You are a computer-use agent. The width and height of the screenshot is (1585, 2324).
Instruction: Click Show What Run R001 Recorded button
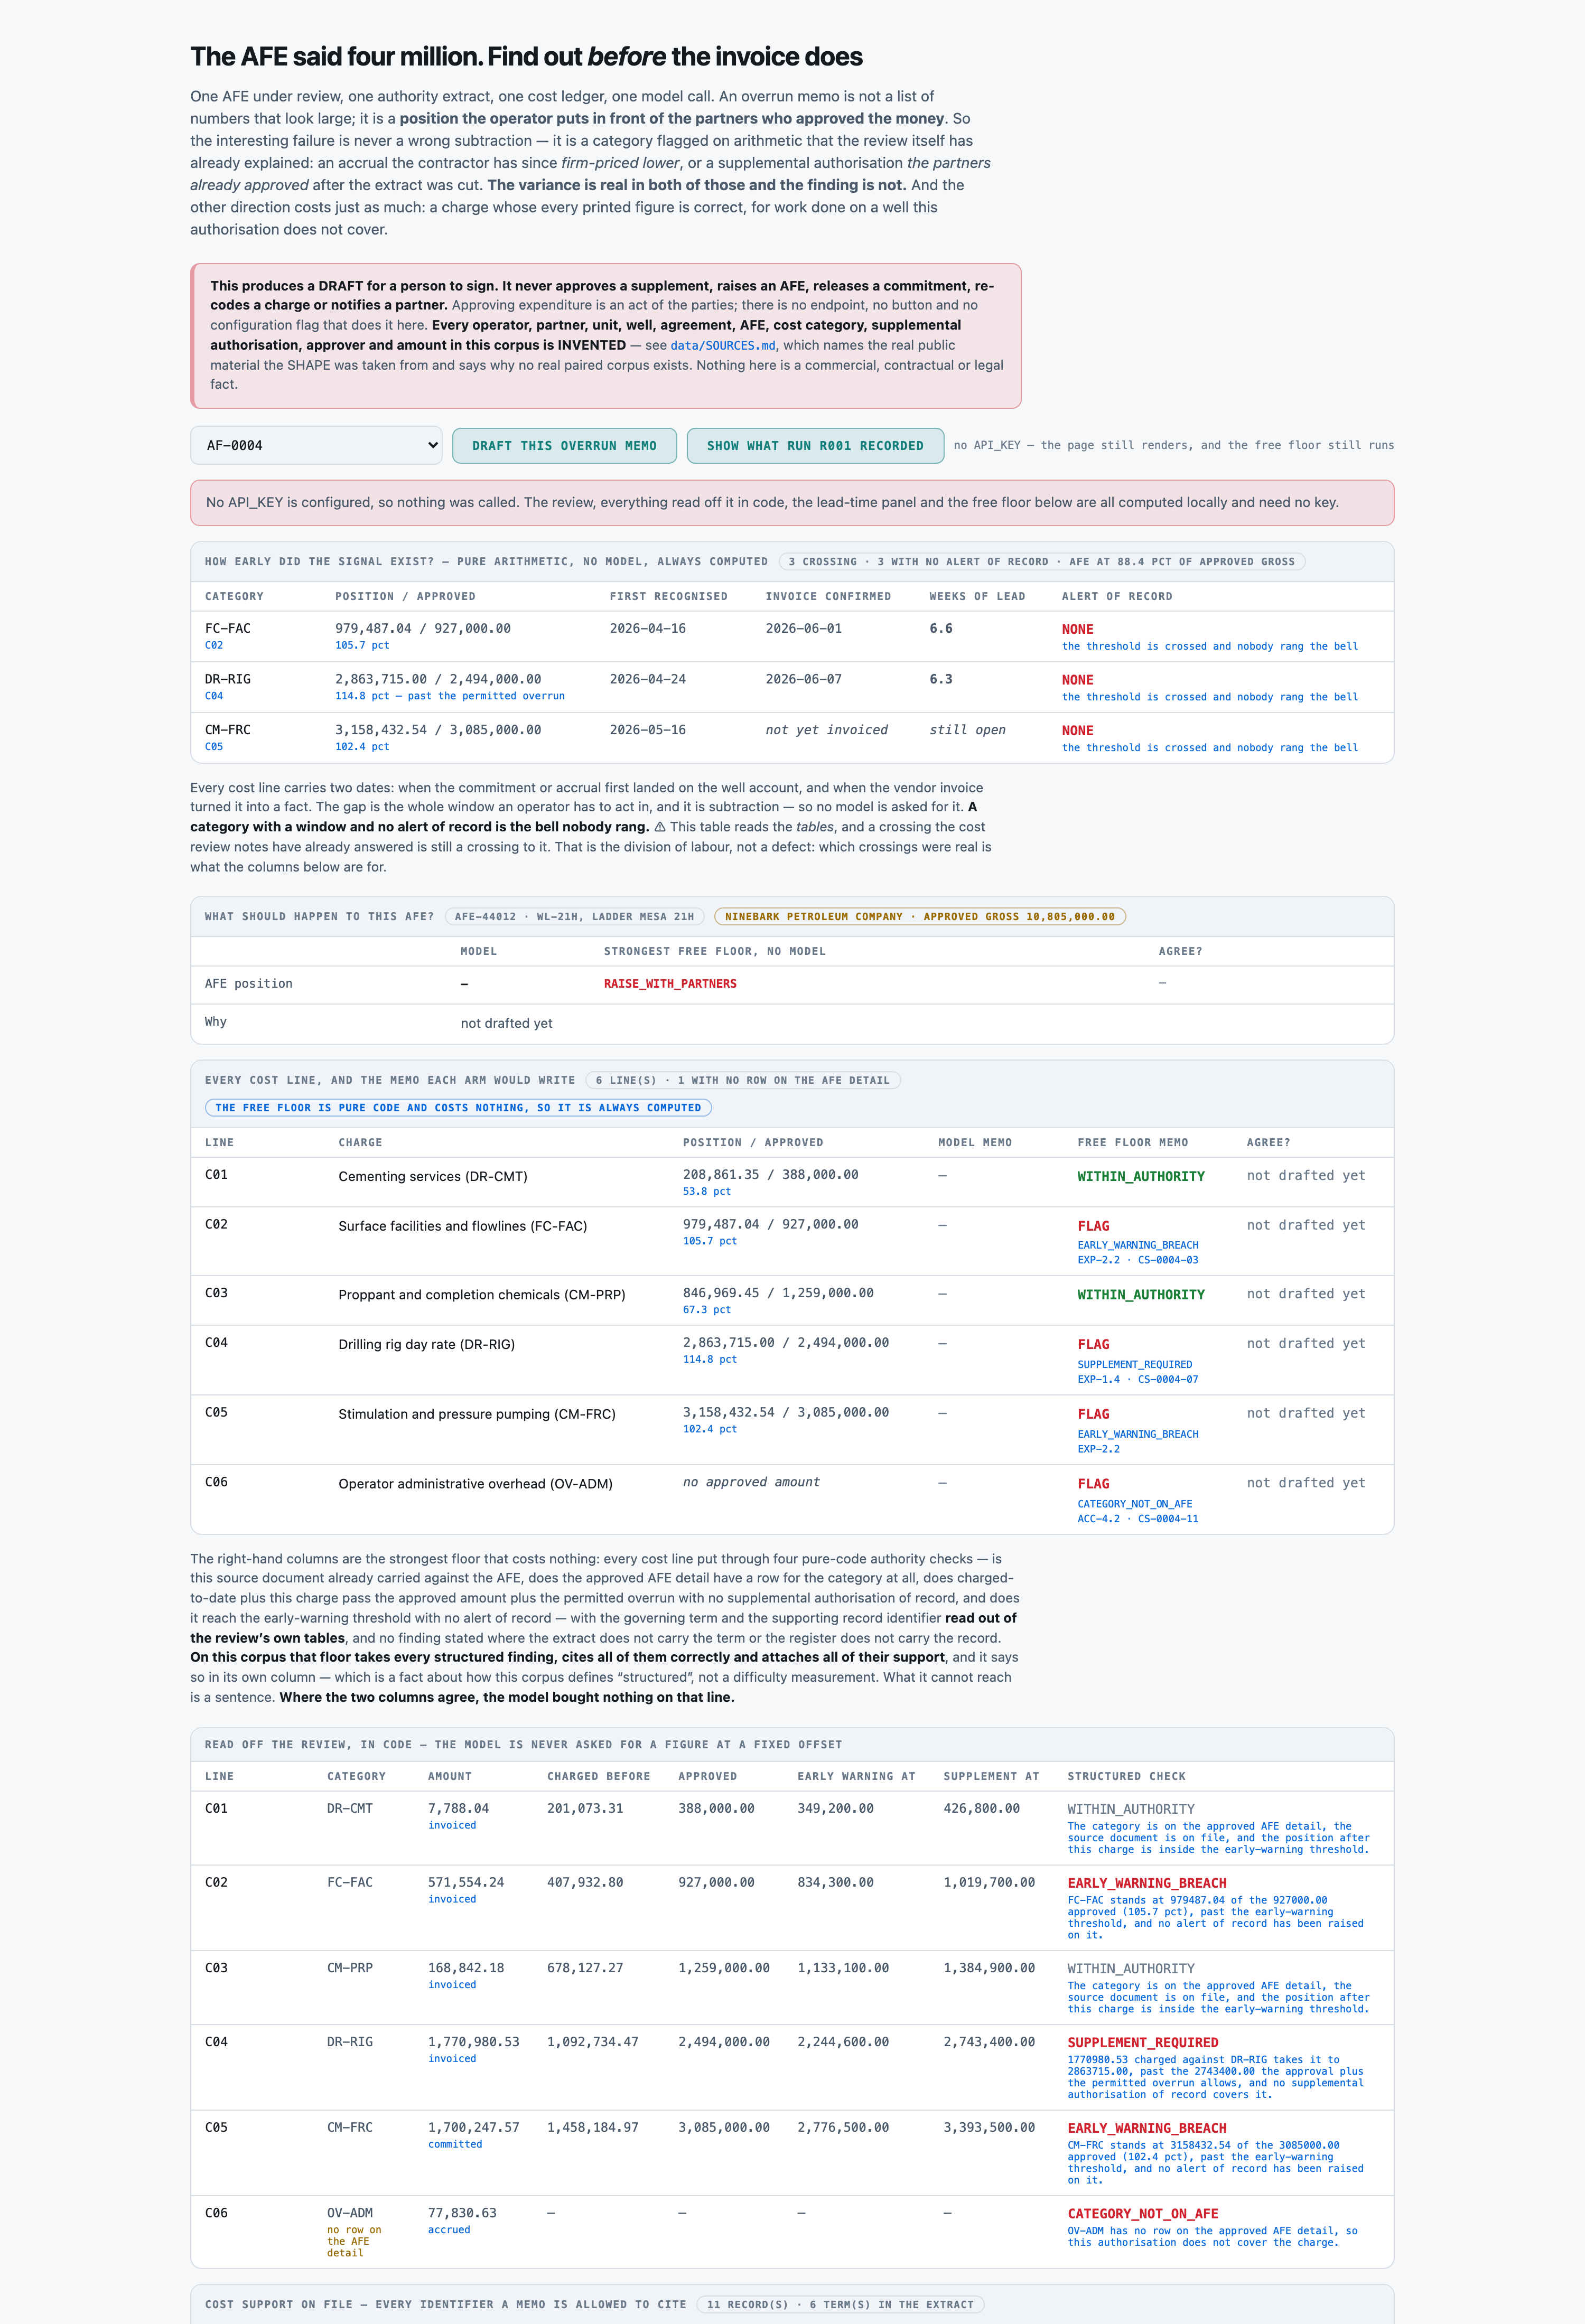coord(815,446)
